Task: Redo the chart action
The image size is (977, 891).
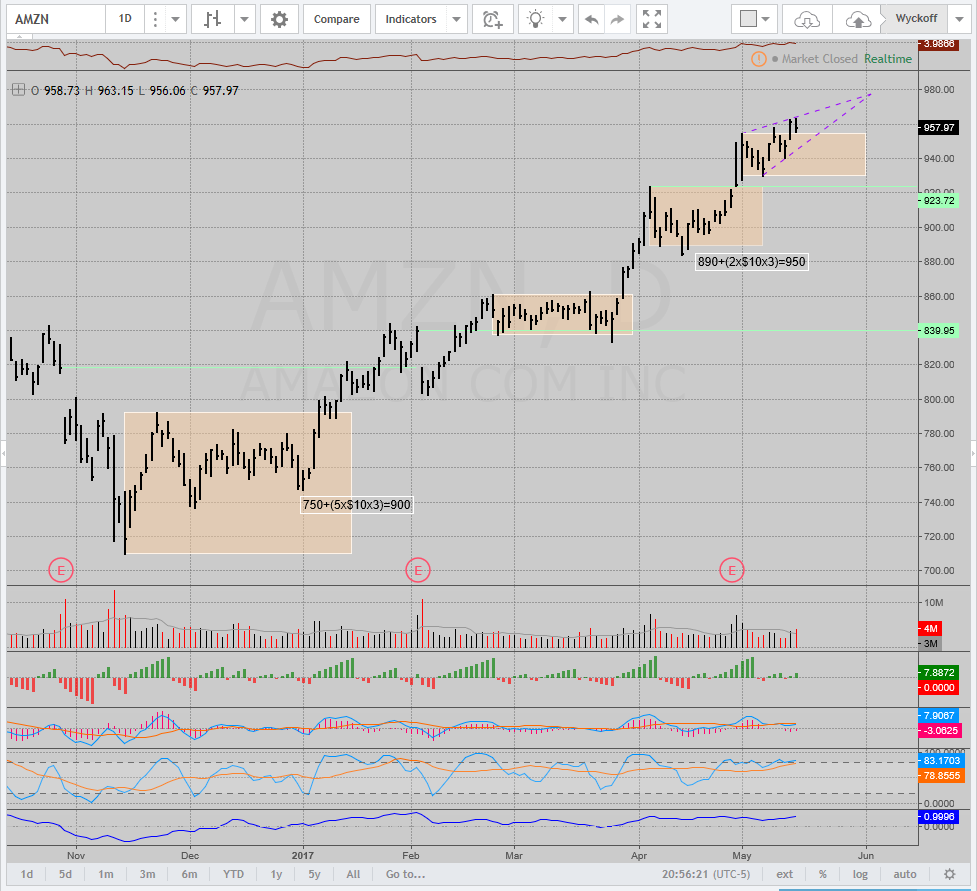Action: tap(618, 19)
